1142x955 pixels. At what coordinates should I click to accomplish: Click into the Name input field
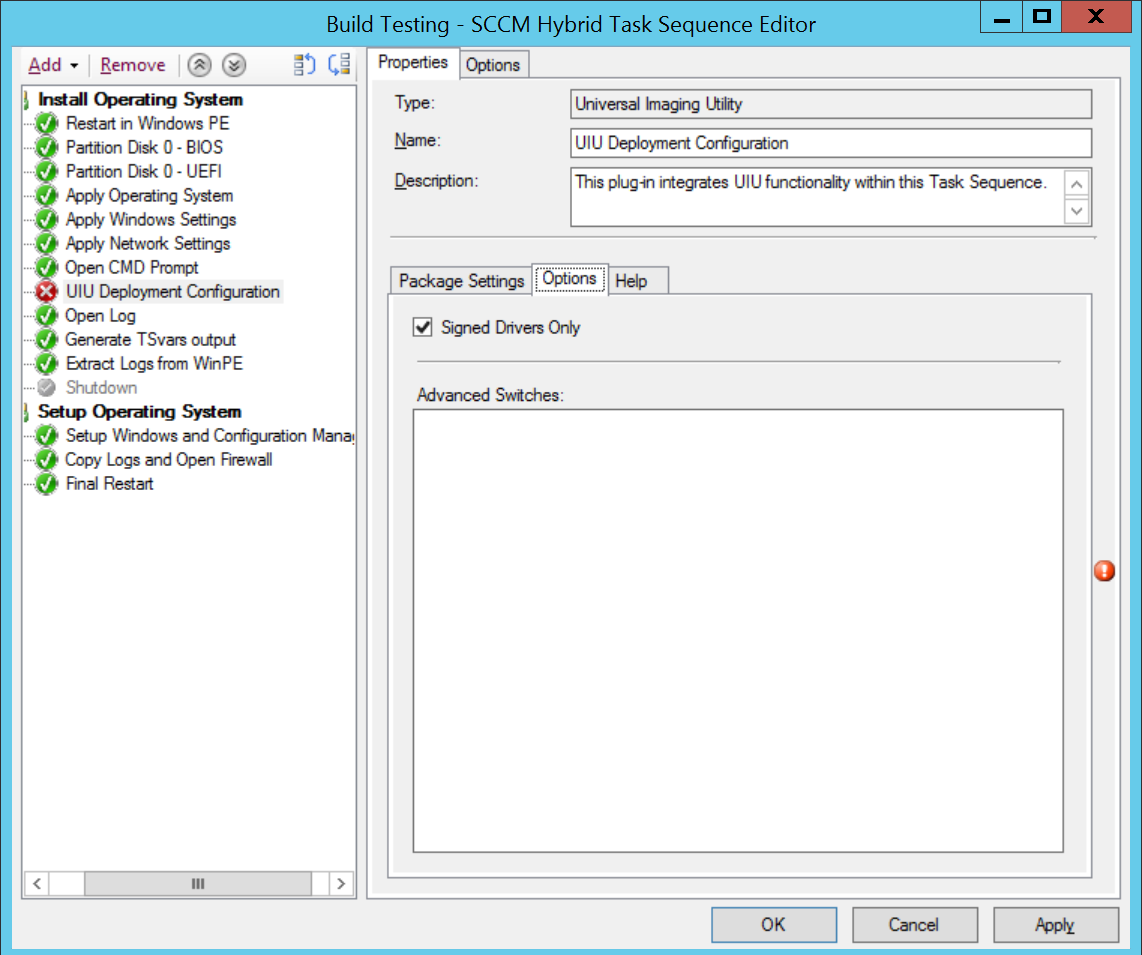(831, 143)
